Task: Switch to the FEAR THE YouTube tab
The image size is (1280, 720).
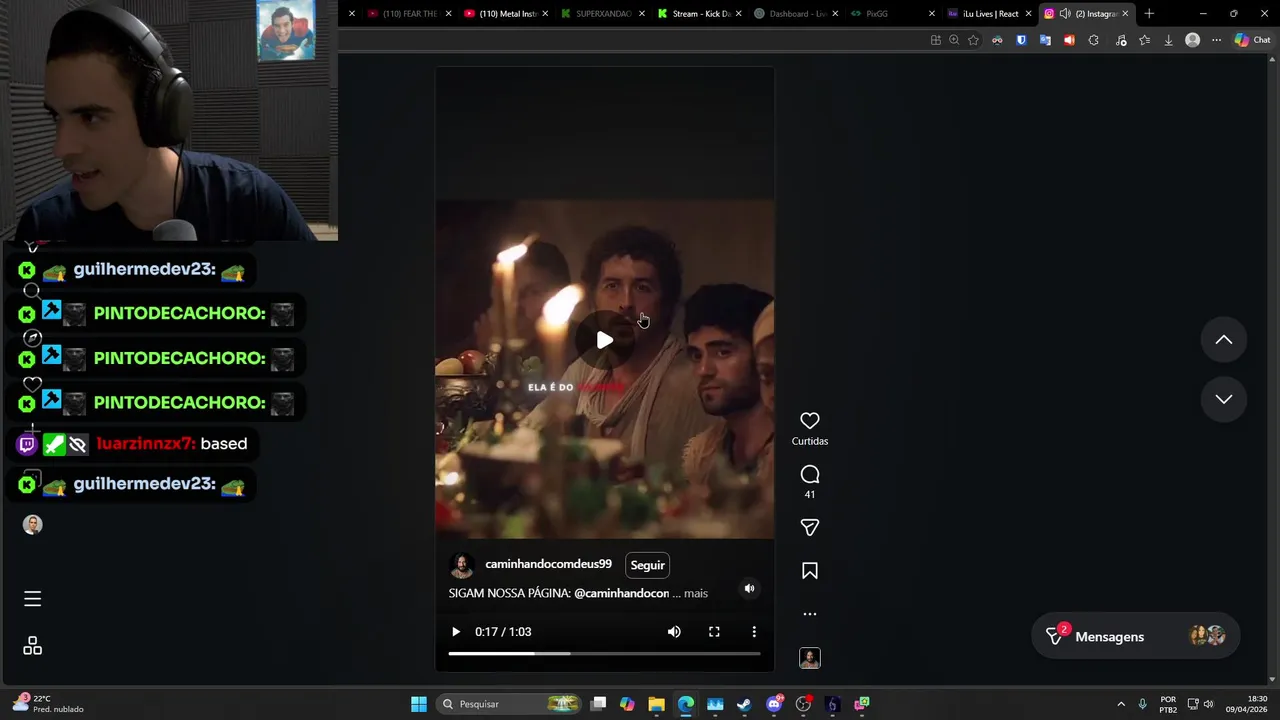Action: [408, 14]
